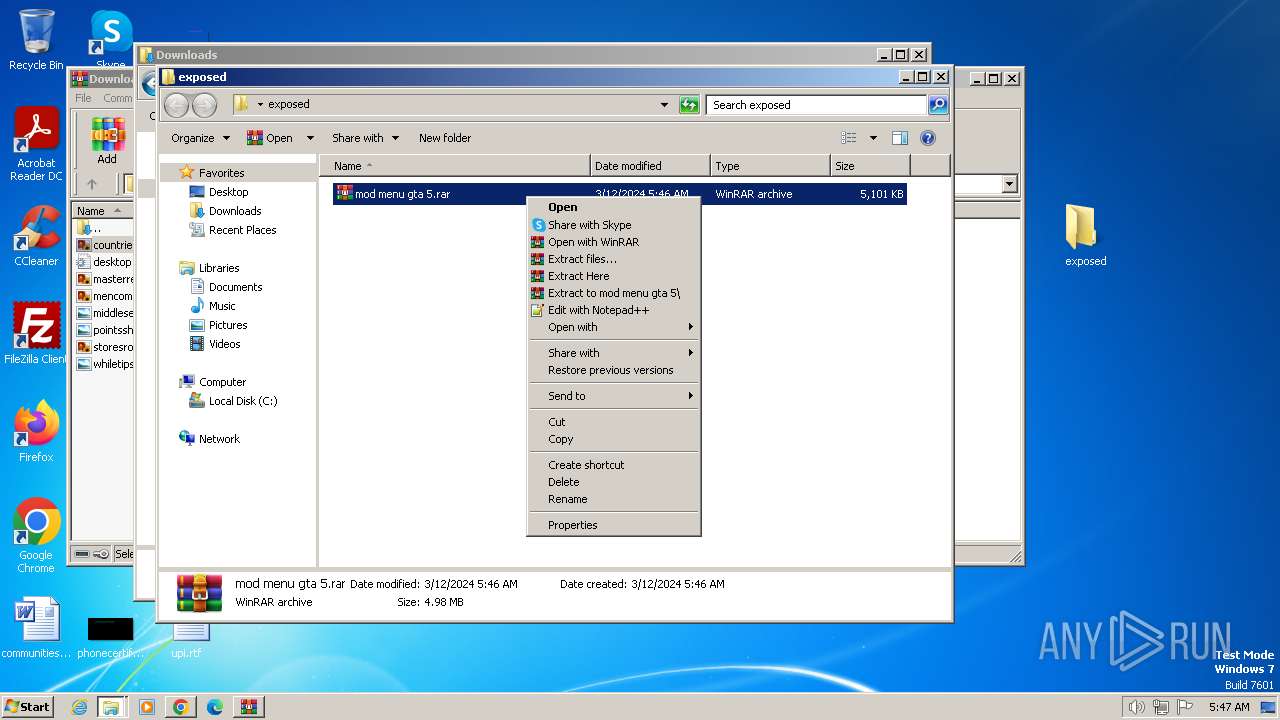The height and width of the screenshot is (720, 1280).
Task: Open the Recycle Bin desktop icon
Action: 36,40
